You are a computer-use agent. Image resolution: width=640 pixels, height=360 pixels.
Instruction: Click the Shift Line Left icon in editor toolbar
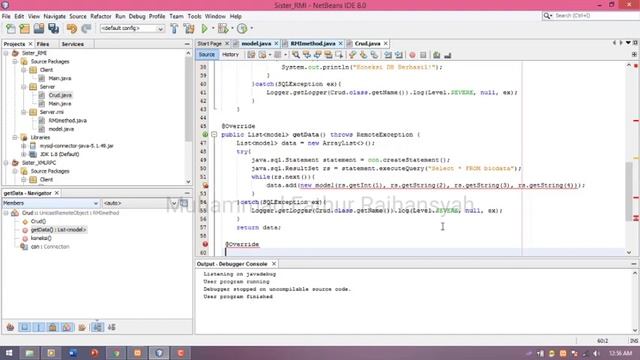(388, 55)
